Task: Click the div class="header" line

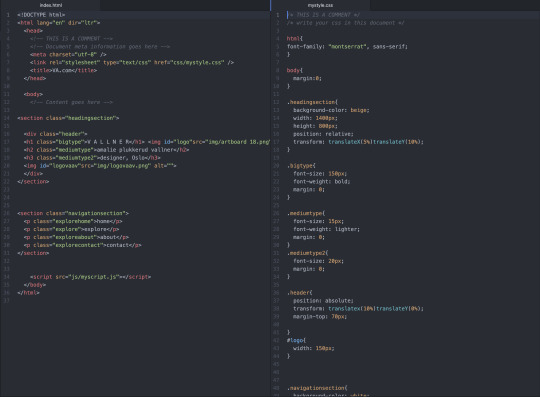Action: point(55,134)
